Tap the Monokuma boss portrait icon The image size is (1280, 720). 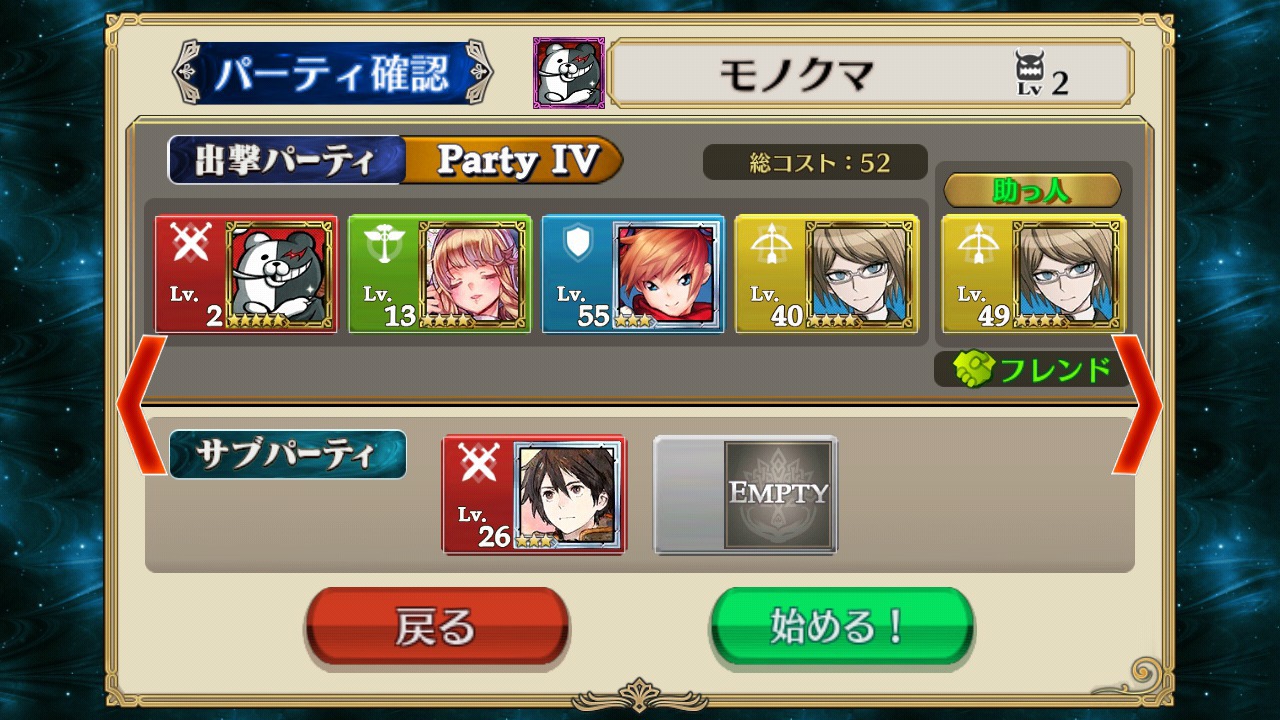click(x=569, y=73)
